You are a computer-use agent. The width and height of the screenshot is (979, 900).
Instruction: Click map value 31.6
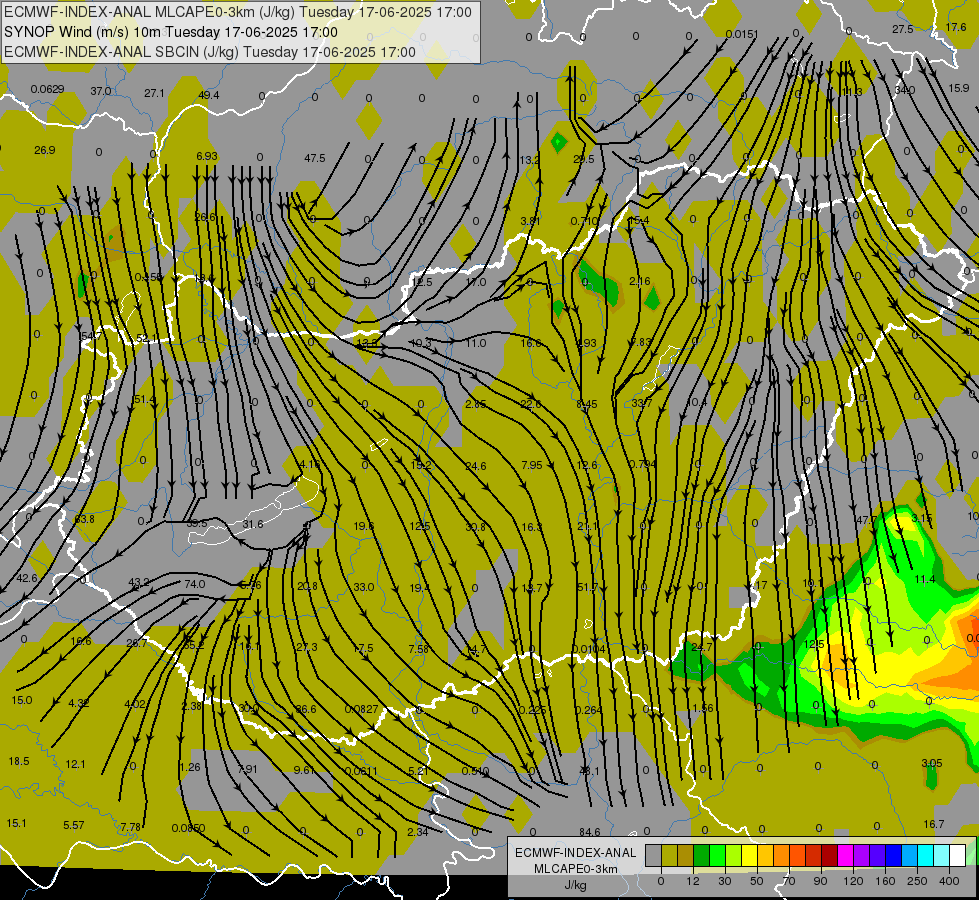[x=253, y=524]
